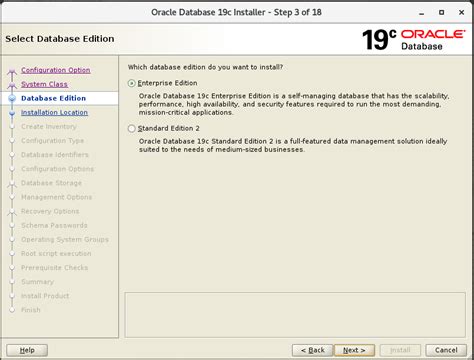Image resolution: width=474 pixels, height=360 pixels.
Task: Click the Select Database Edition heading
Action: tap(60, 39)
